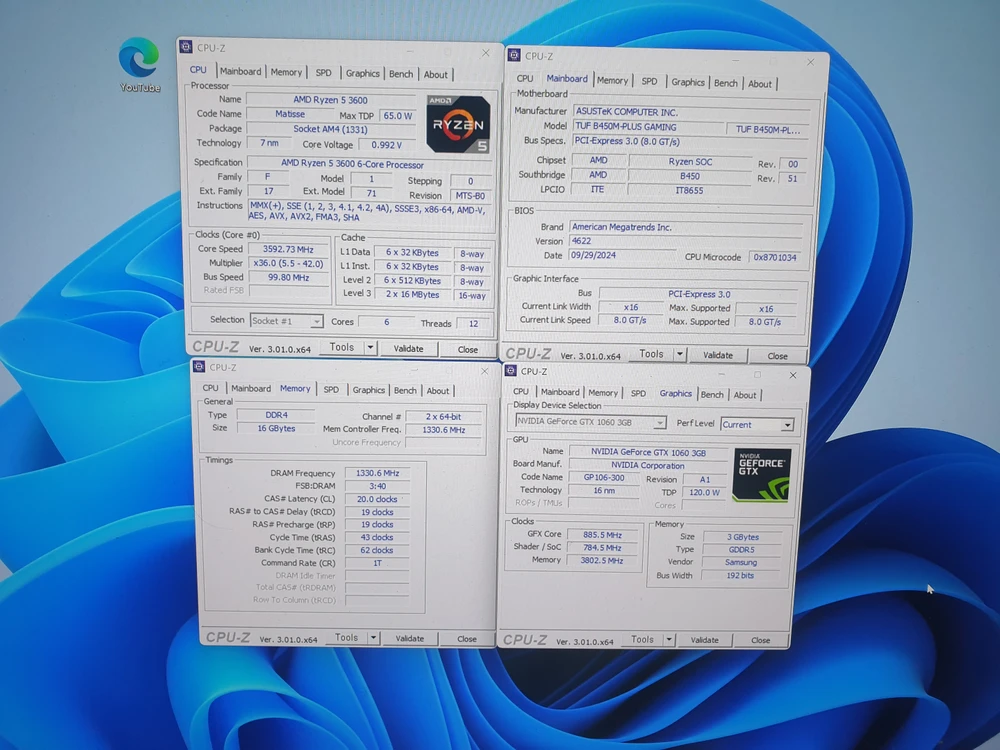This screenshot has height=750, width=1000.
Task: Click the processor name field AMD Ryzen 5 3600
Action: 330,99
